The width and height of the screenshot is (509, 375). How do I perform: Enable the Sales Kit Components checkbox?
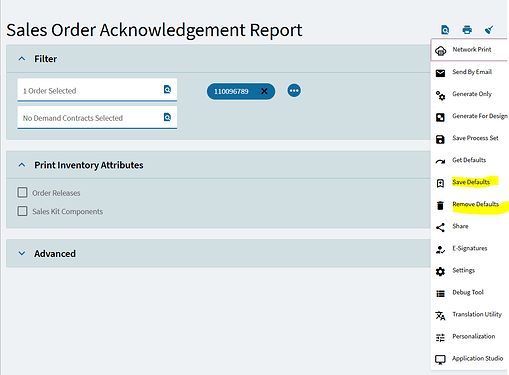(22, 211)
